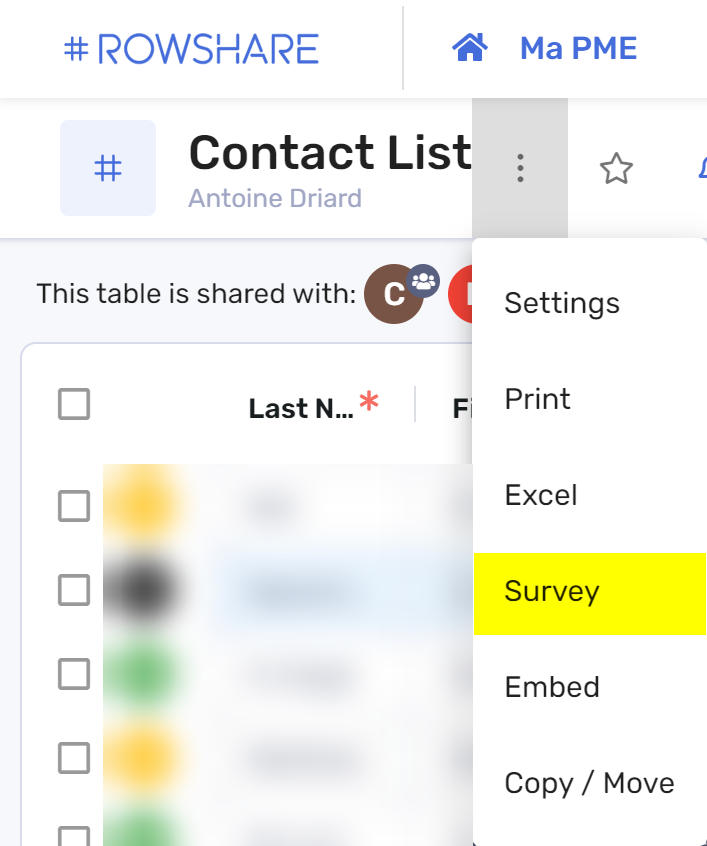Check the third row checkbox
707x846 pixels.
click(74, 674)
